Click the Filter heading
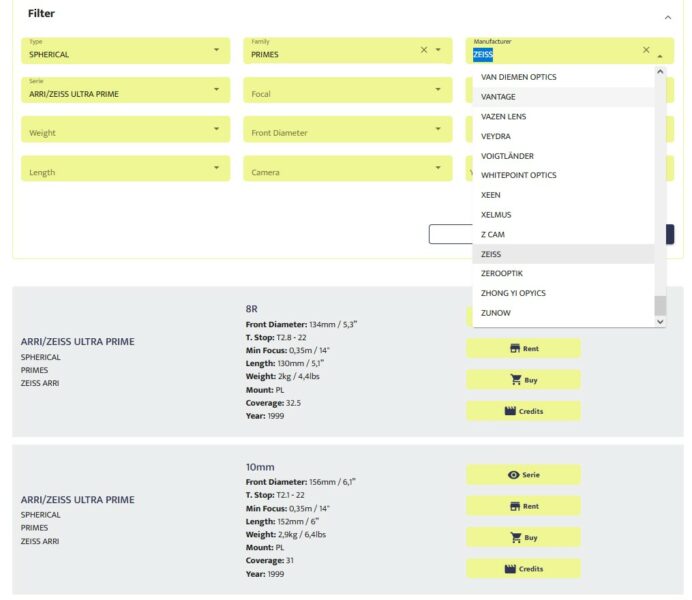Image resolution: width=692 pixels, height=600 pixels. (x=41, y=13)
